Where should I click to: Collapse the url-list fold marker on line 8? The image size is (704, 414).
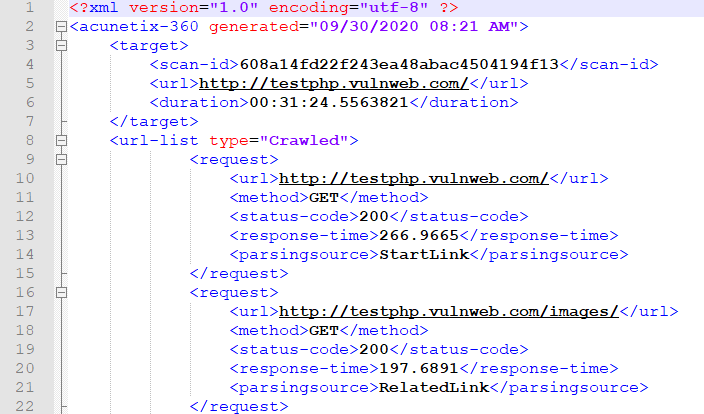click(62, 141)
